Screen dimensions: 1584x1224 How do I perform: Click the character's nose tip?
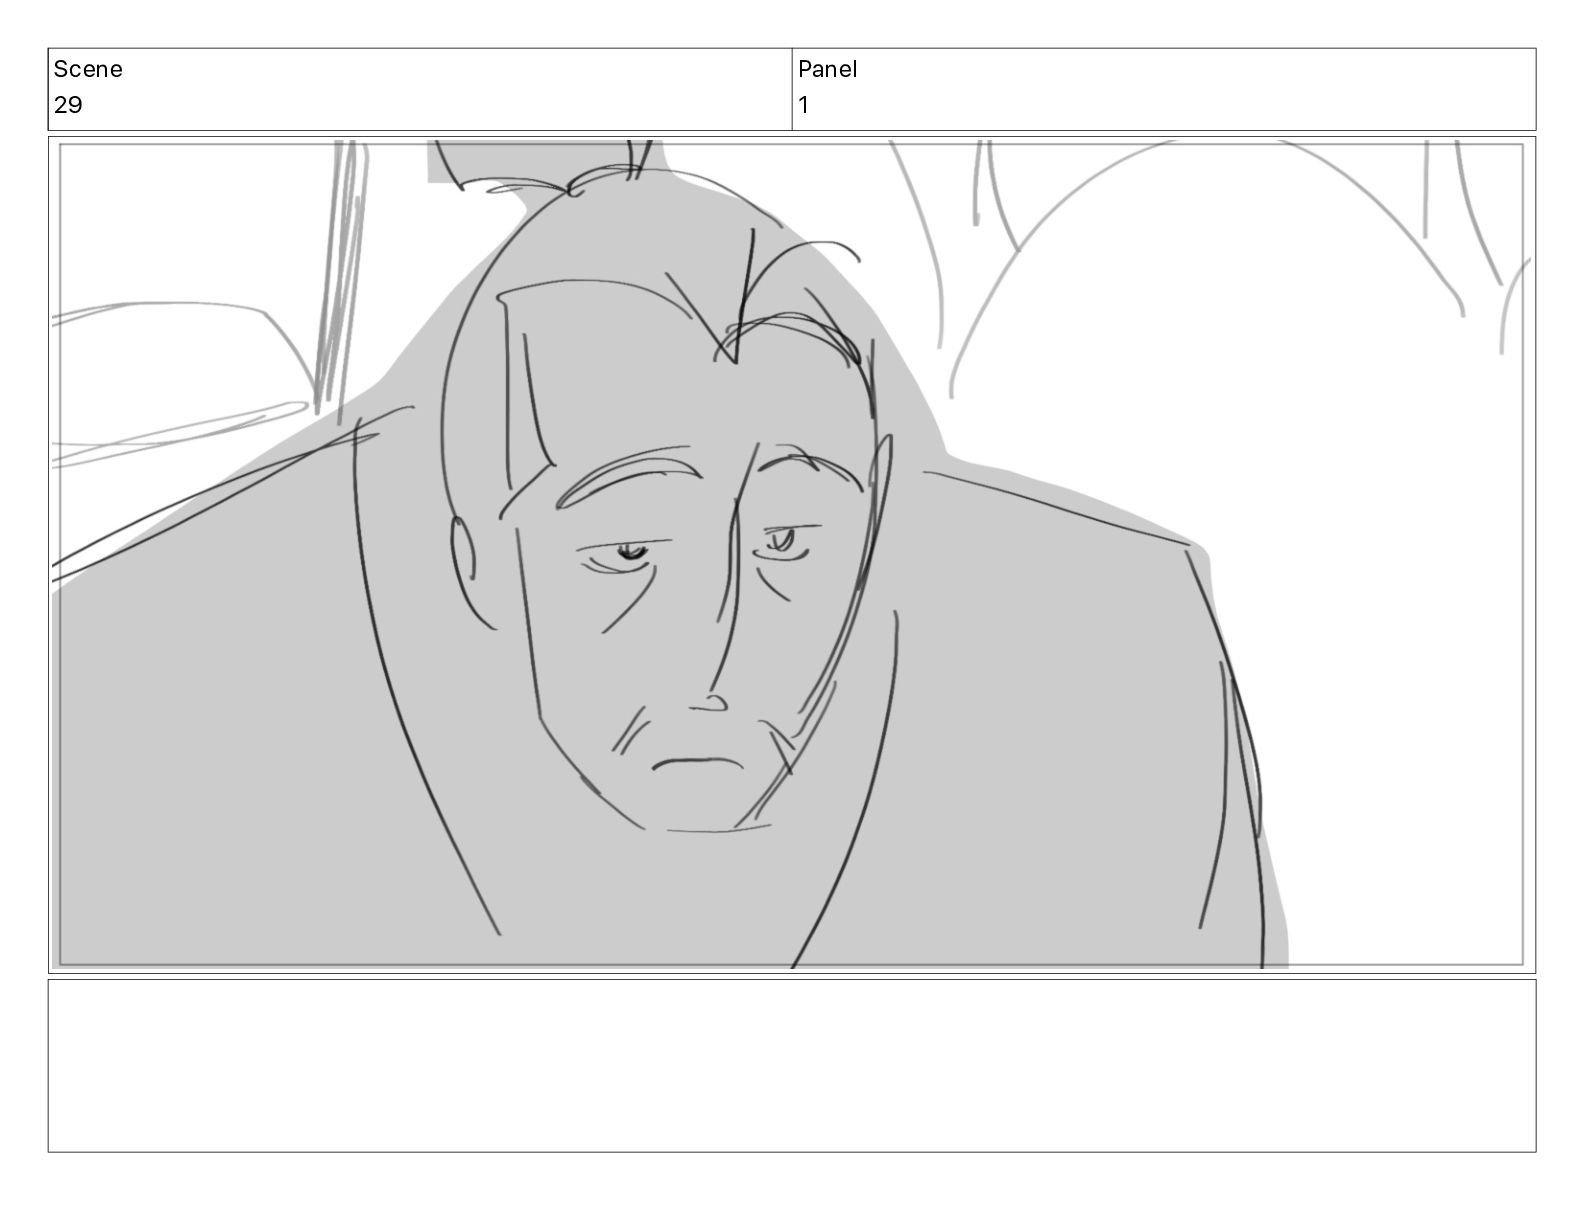[x=710, y=704]
